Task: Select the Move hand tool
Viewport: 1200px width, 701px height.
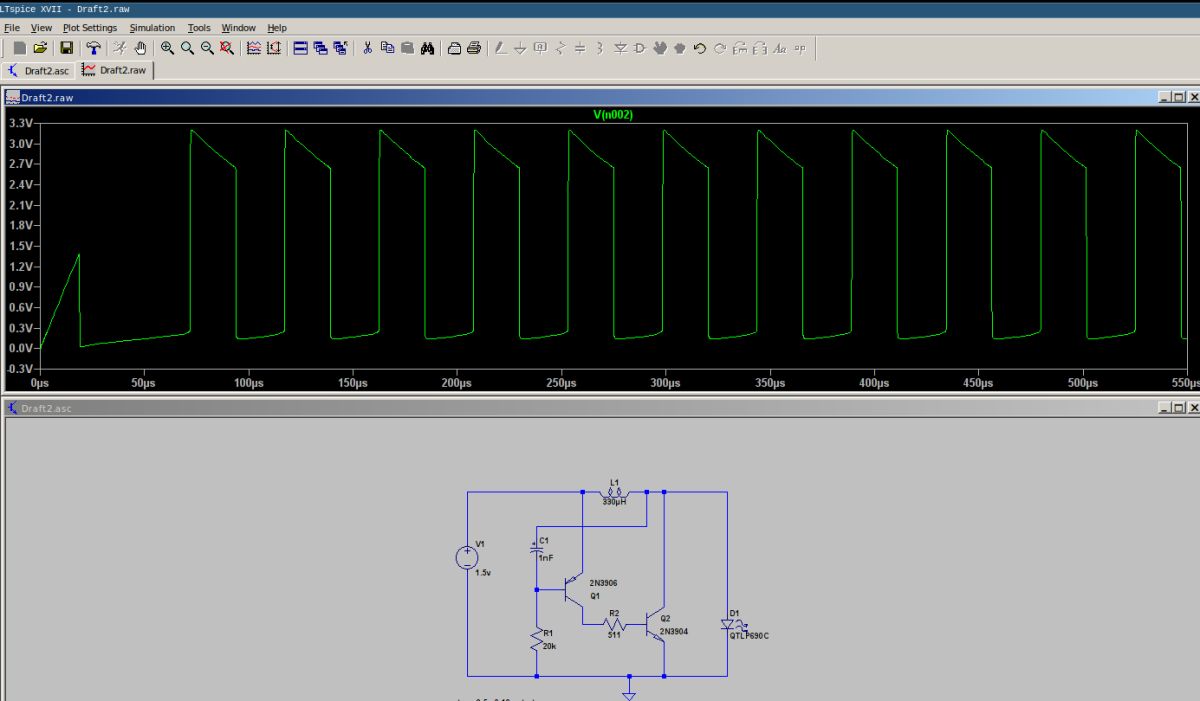Action: (x=660, y=48)
